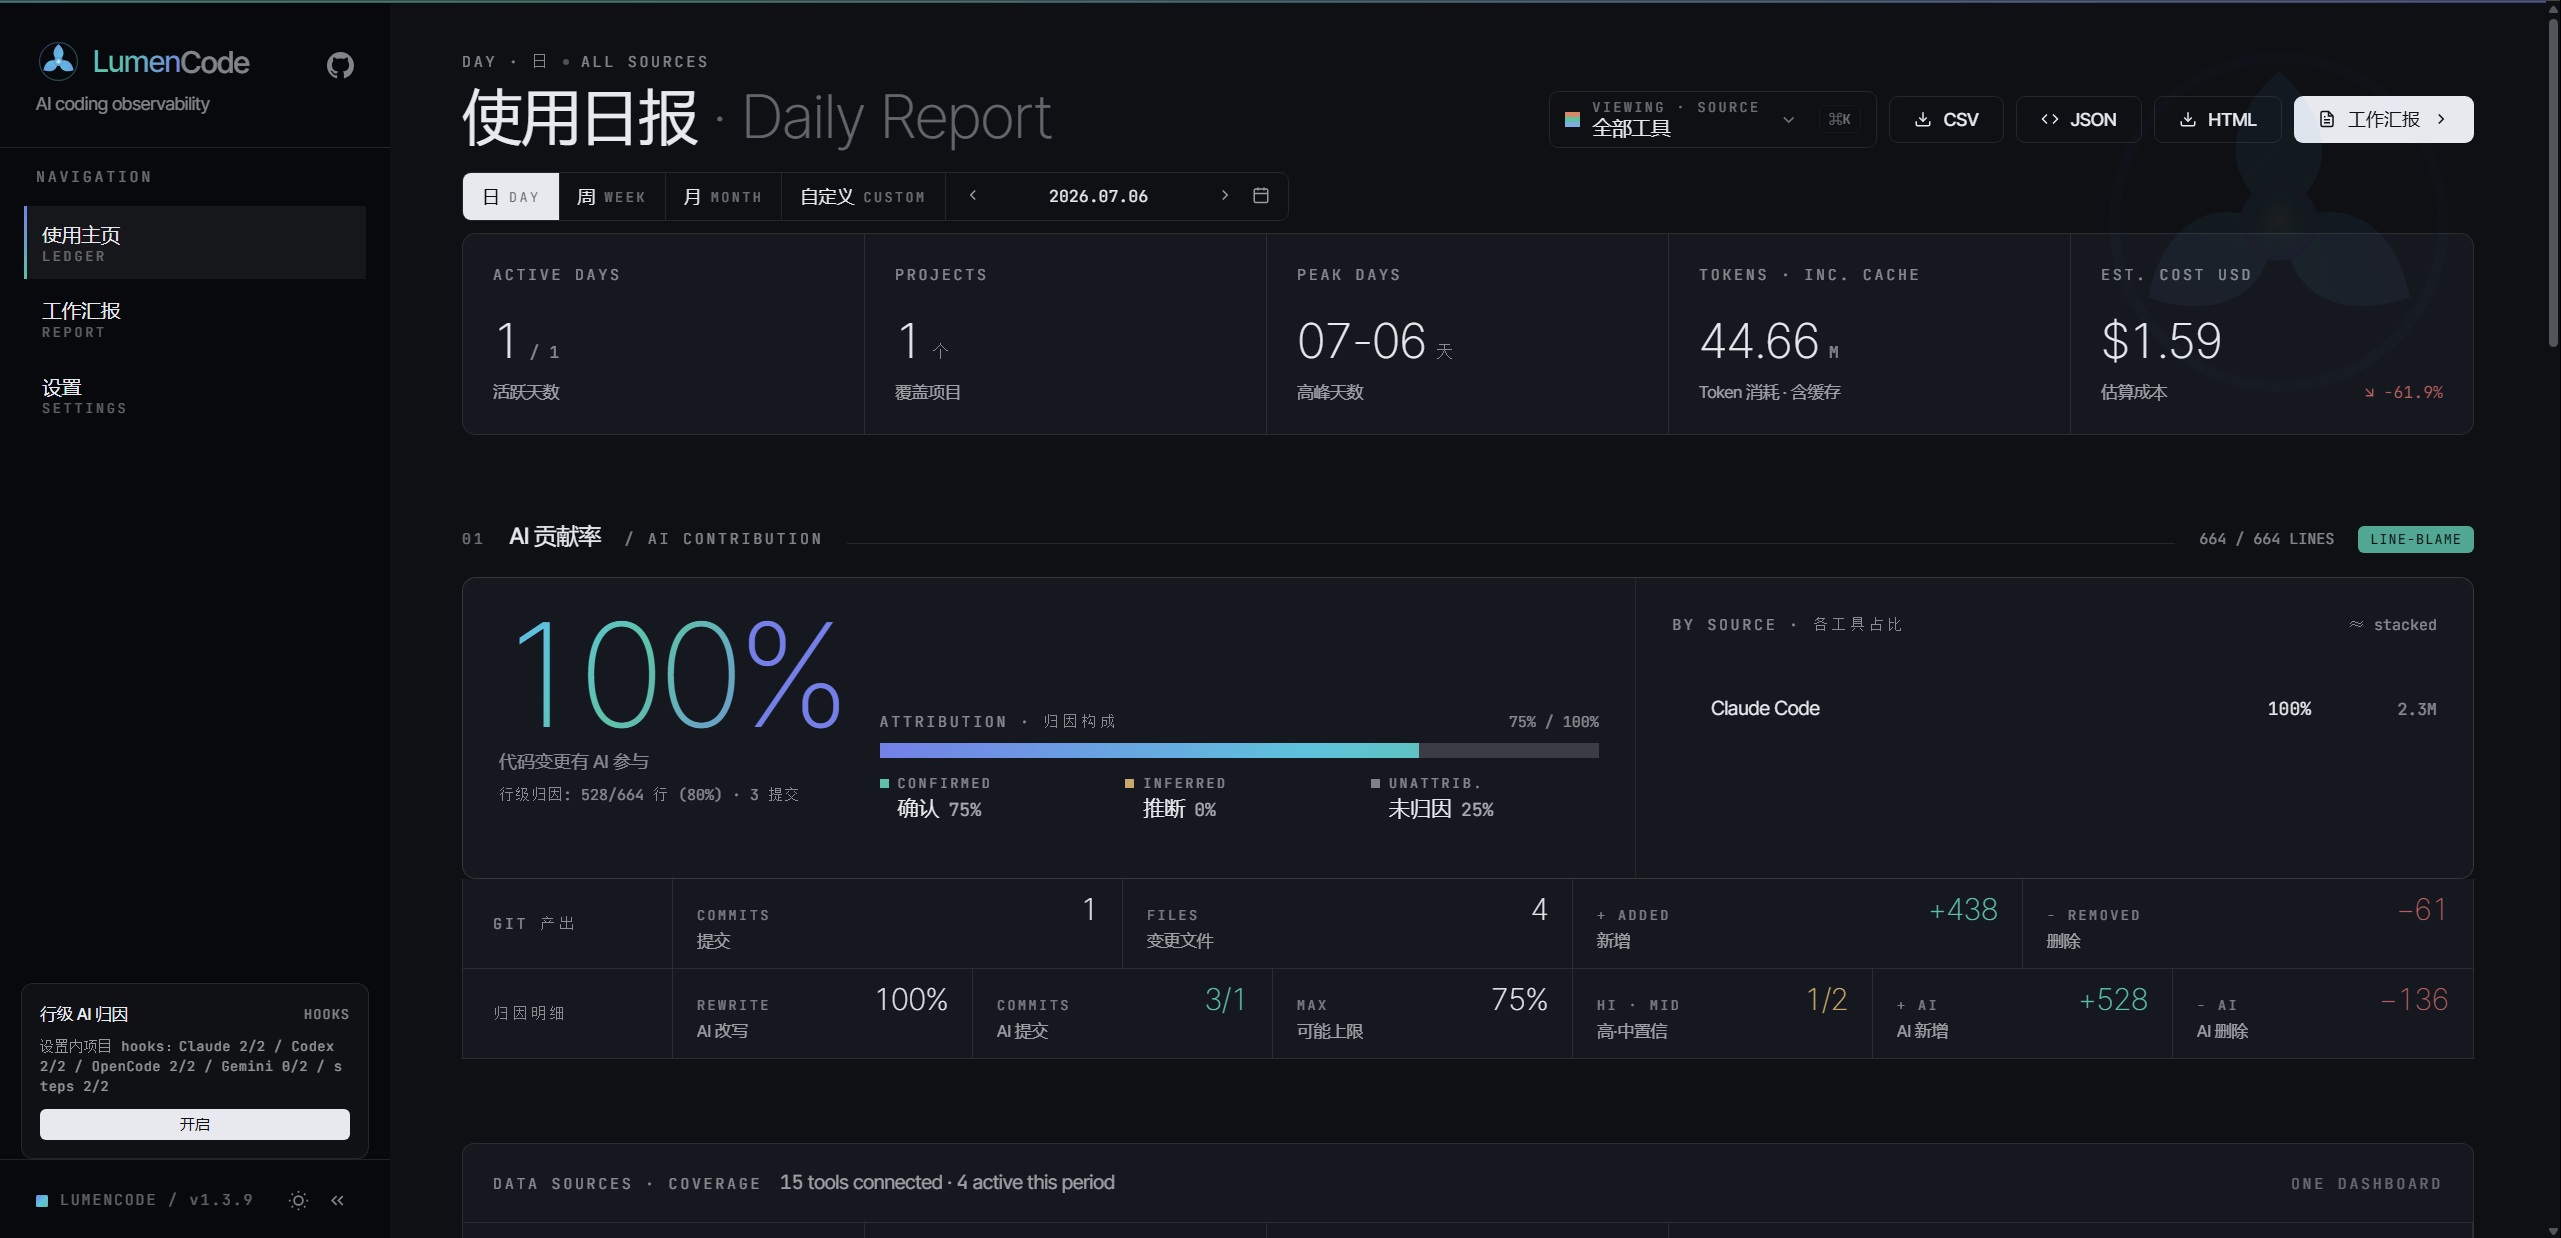Image resolution: width=2561 pixels, height=1238 pixels.
Task: Toggle the light/dark theme sun icon
Action: point(298,1200)
